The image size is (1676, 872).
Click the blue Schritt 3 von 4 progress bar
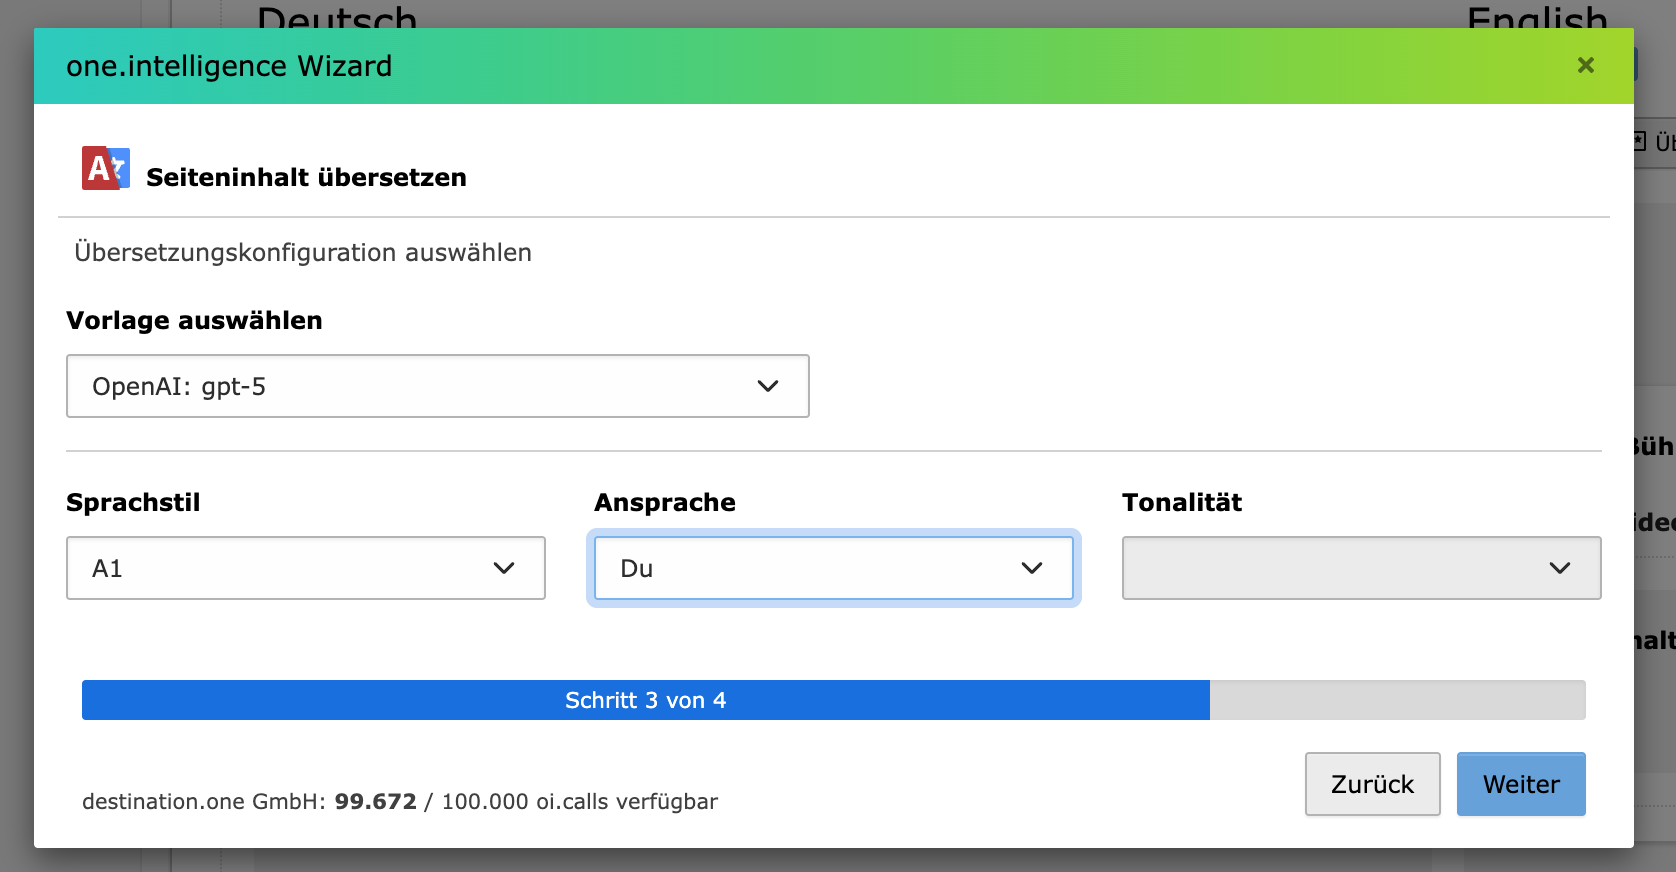point(645,700)
